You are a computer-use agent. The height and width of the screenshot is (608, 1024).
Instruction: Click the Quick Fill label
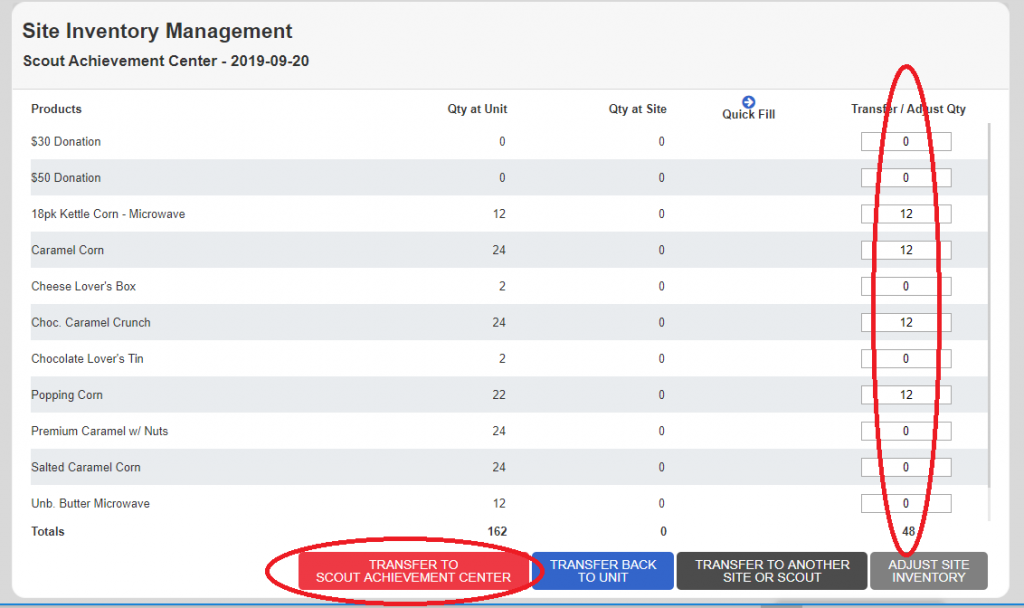748,114
